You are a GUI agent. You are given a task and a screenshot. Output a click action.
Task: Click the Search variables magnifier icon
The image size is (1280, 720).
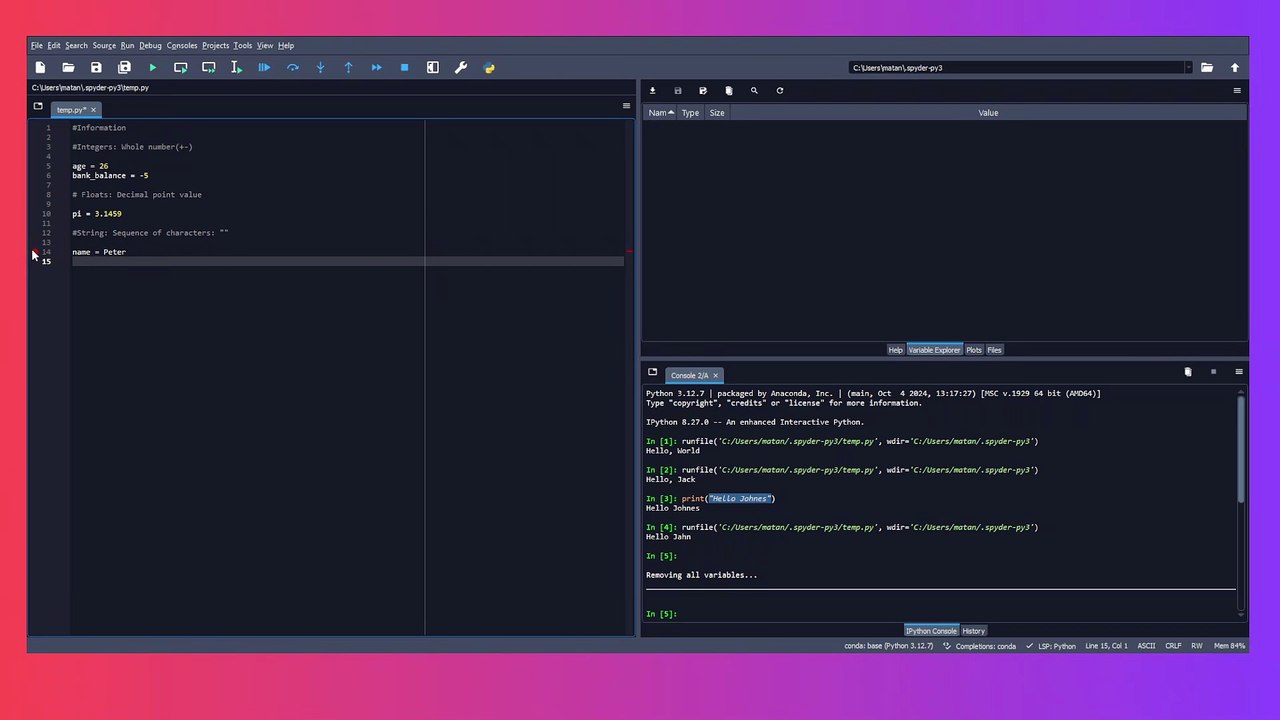pos(754,91)
